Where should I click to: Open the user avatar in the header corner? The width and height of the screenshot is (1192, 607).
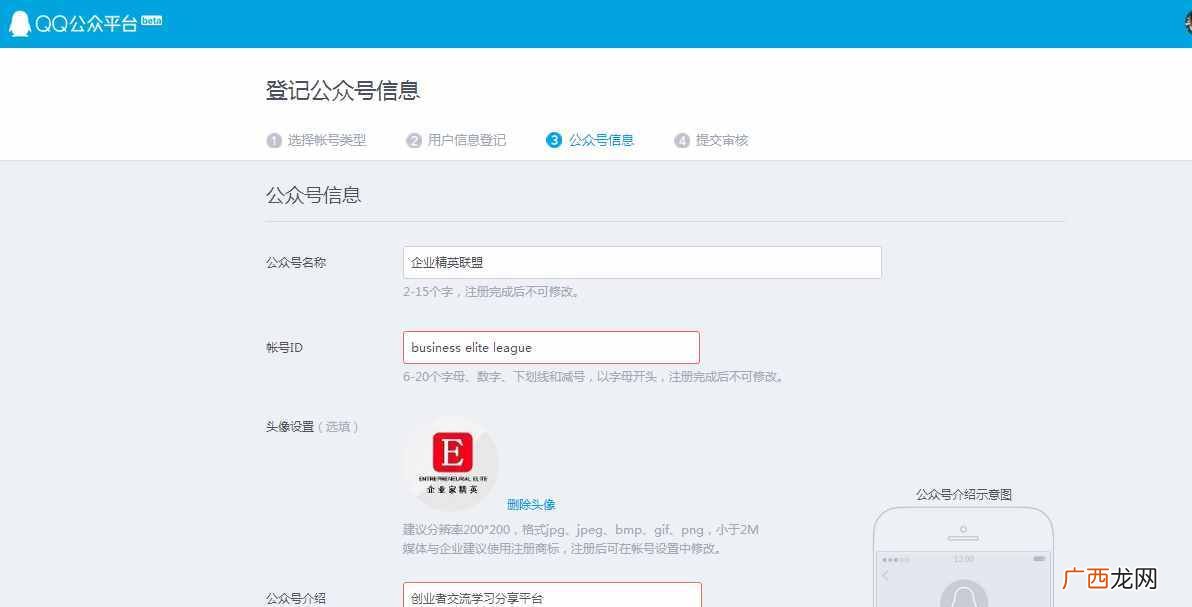coord(1188,23)
